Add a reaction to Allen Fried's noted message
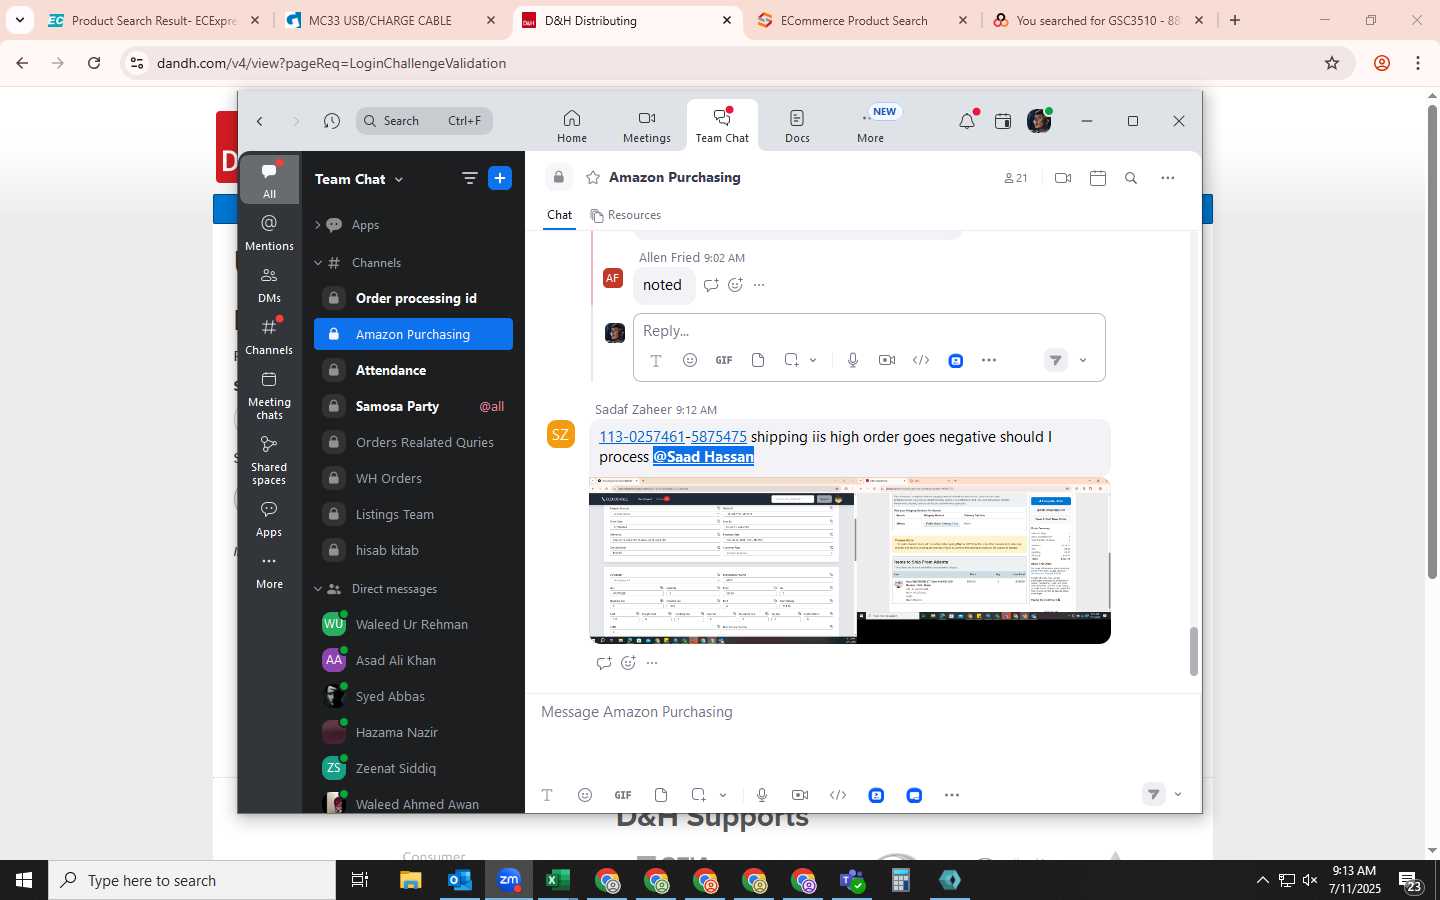The image size is (1440, 900). pos(735,285)
